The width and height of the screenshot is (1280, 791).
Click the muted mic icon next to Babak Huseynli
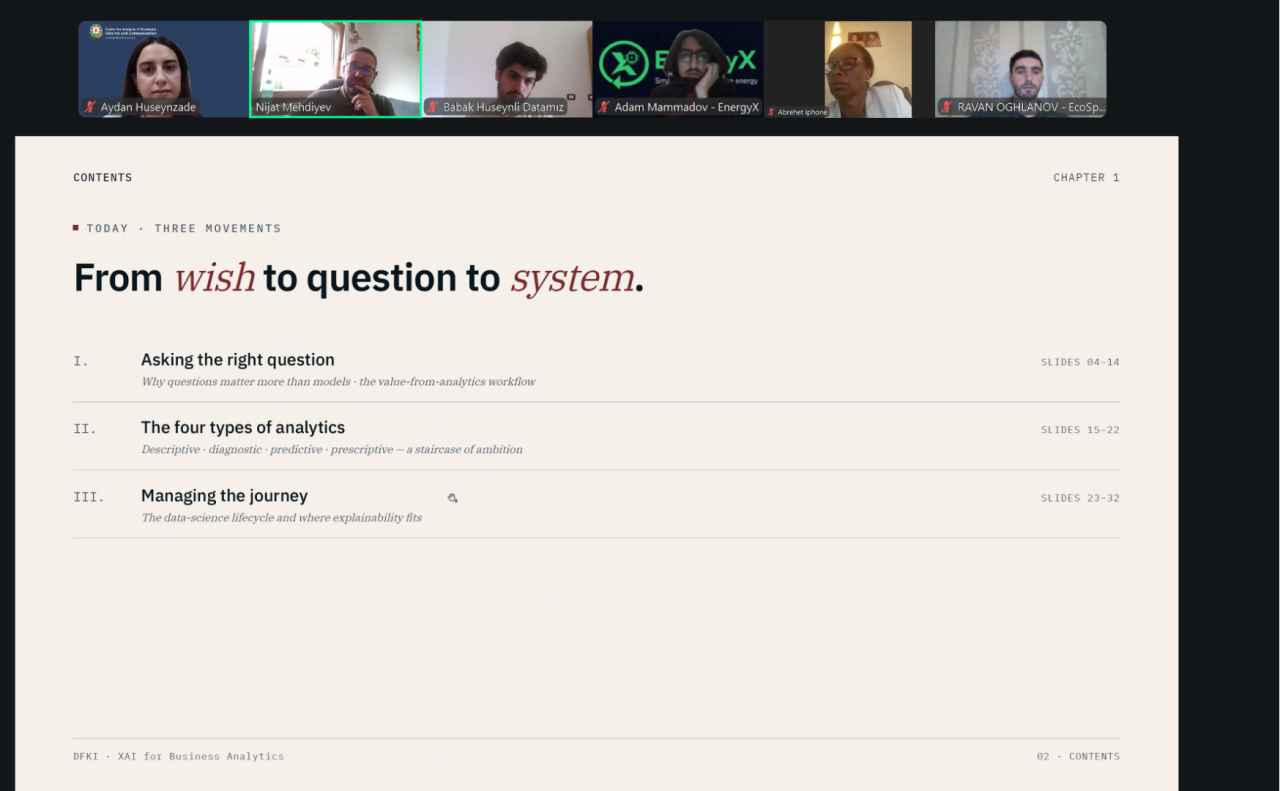click(433, 107)
